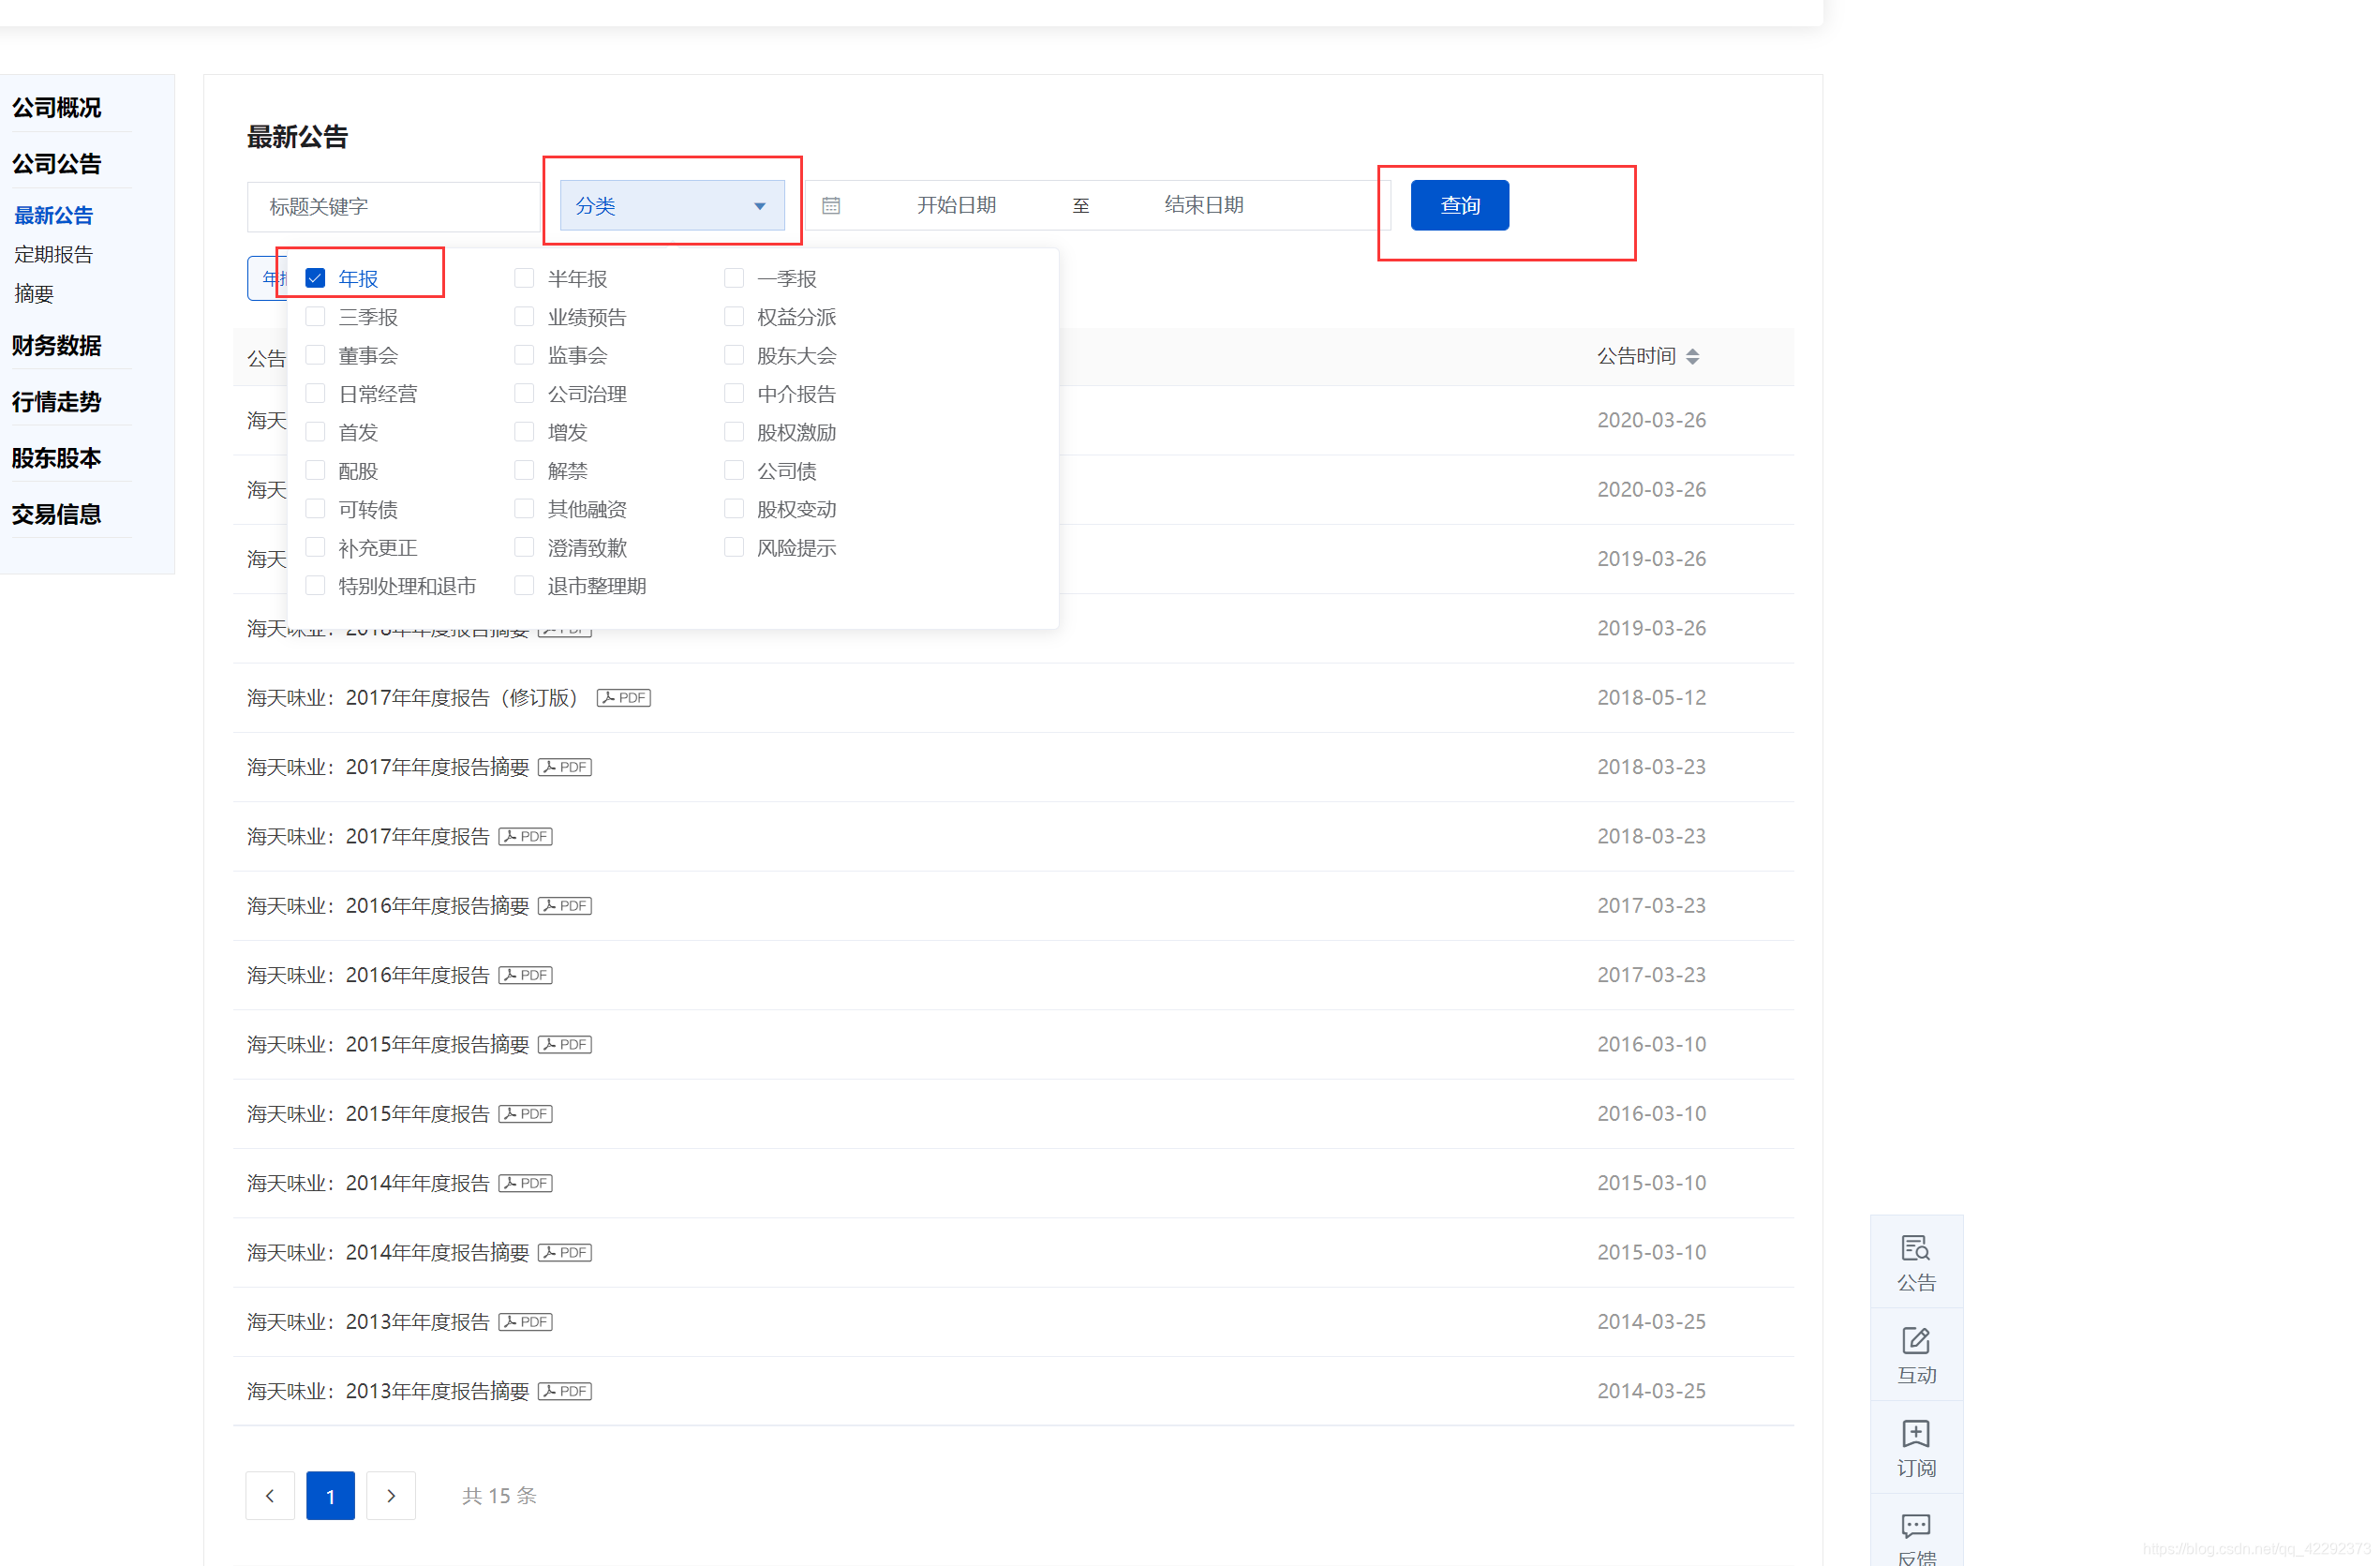Open 财务数据 section in left sidebar
Screen dimensions: 2380x1566
click(56, 345)
